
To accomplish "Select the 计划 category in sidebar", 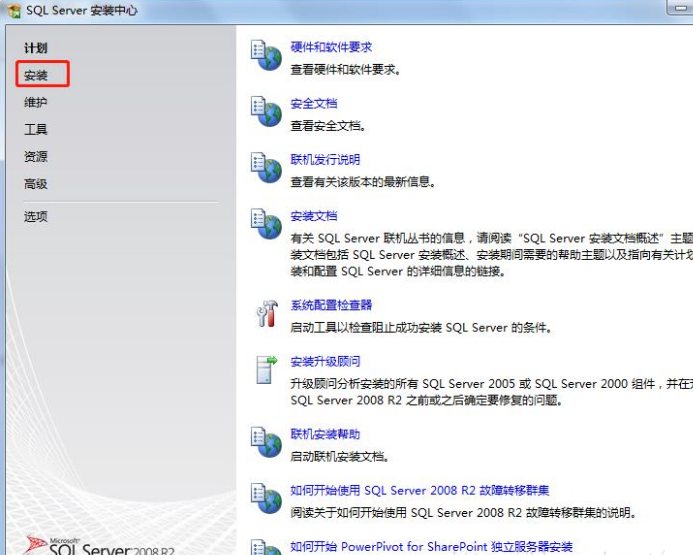I will point(36,48).
